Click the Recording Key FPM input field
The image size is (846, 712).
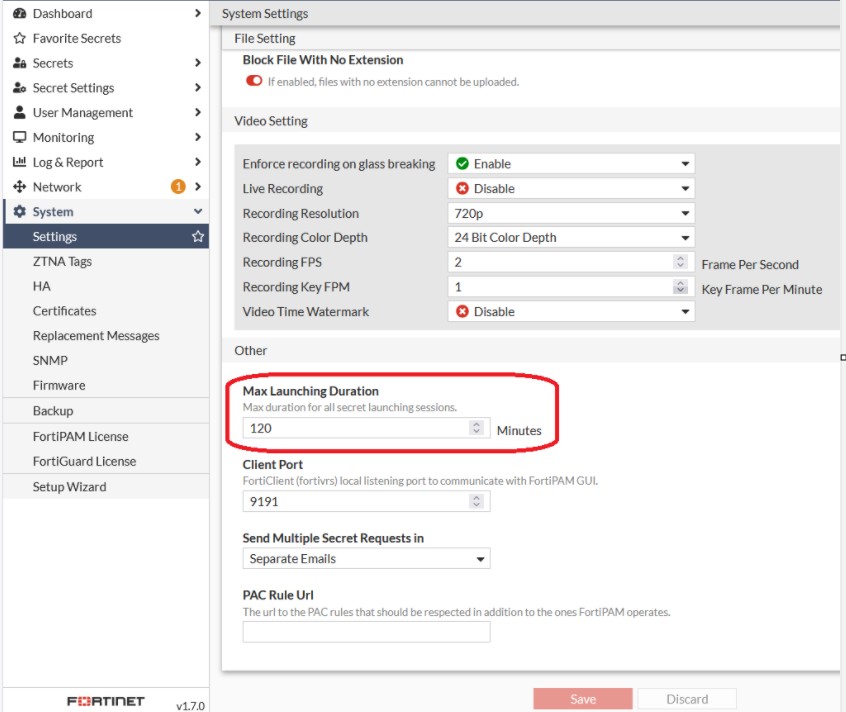pyautogui.click(x=571, y=287)
